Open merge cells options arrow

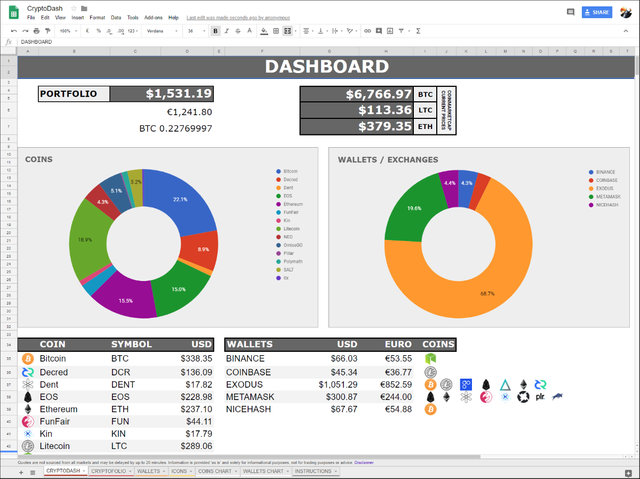tap(296, 31)
